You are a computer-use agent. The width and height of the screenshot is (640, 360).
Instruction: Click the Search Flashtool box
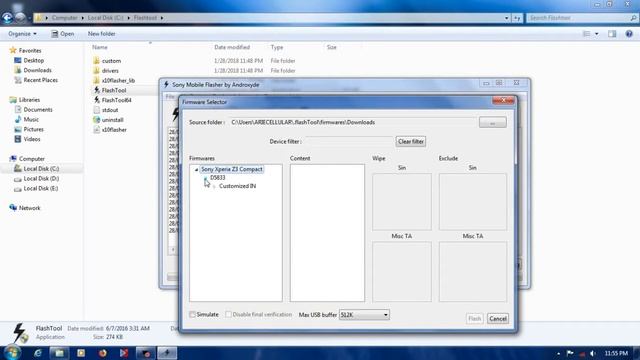tap(581, 18)
